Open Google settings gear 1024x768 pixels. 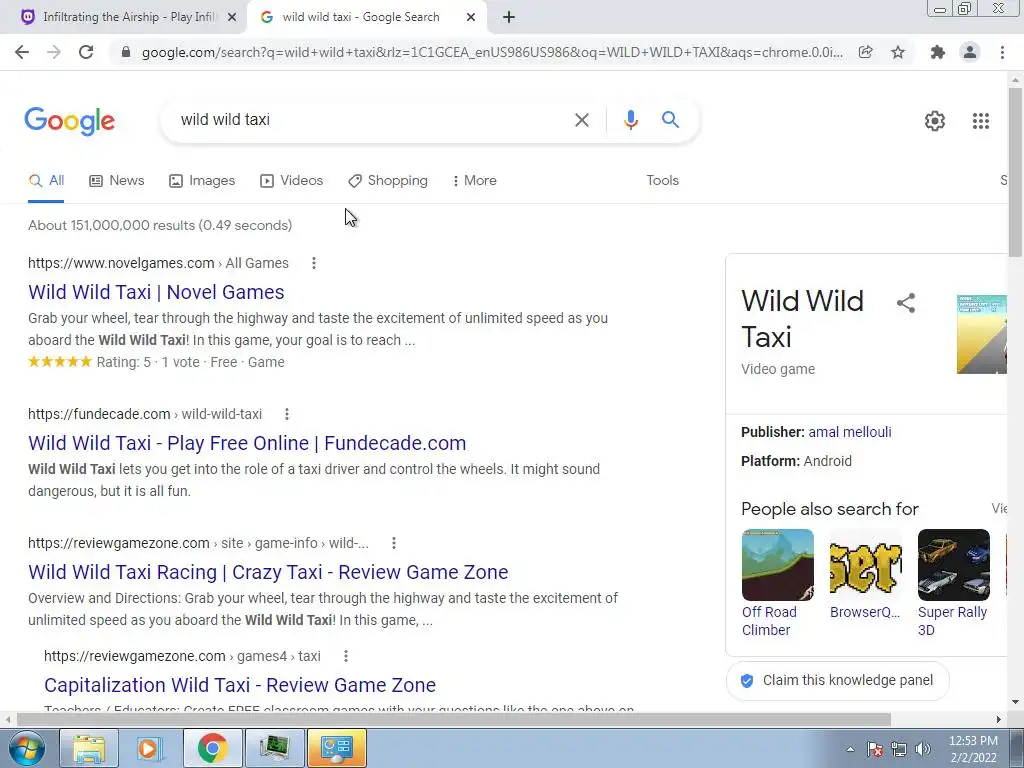935,121
